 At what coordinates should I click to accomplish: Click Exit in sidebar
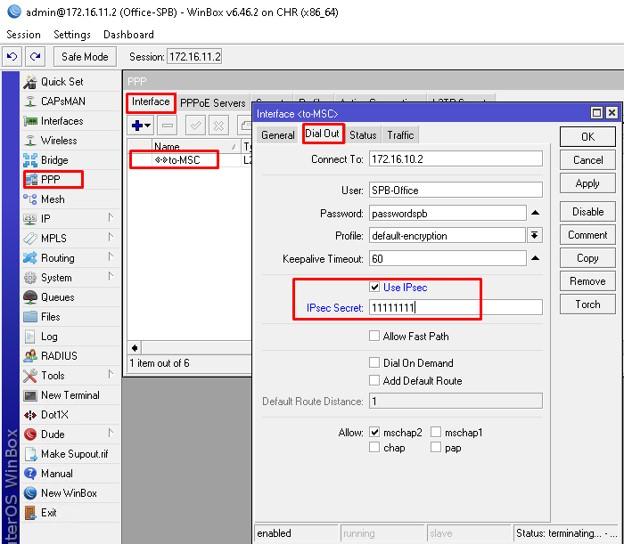point(48,513)
